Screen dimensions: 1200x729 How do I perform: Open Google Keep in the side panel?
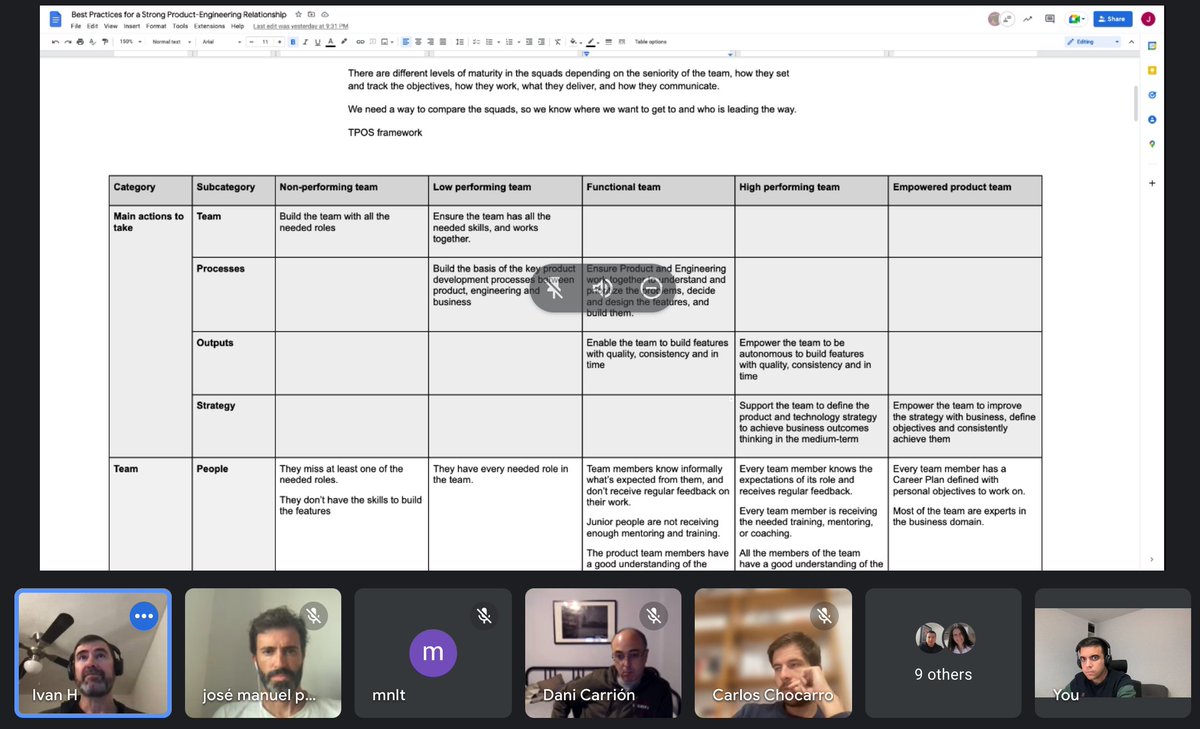[1152, 70]
